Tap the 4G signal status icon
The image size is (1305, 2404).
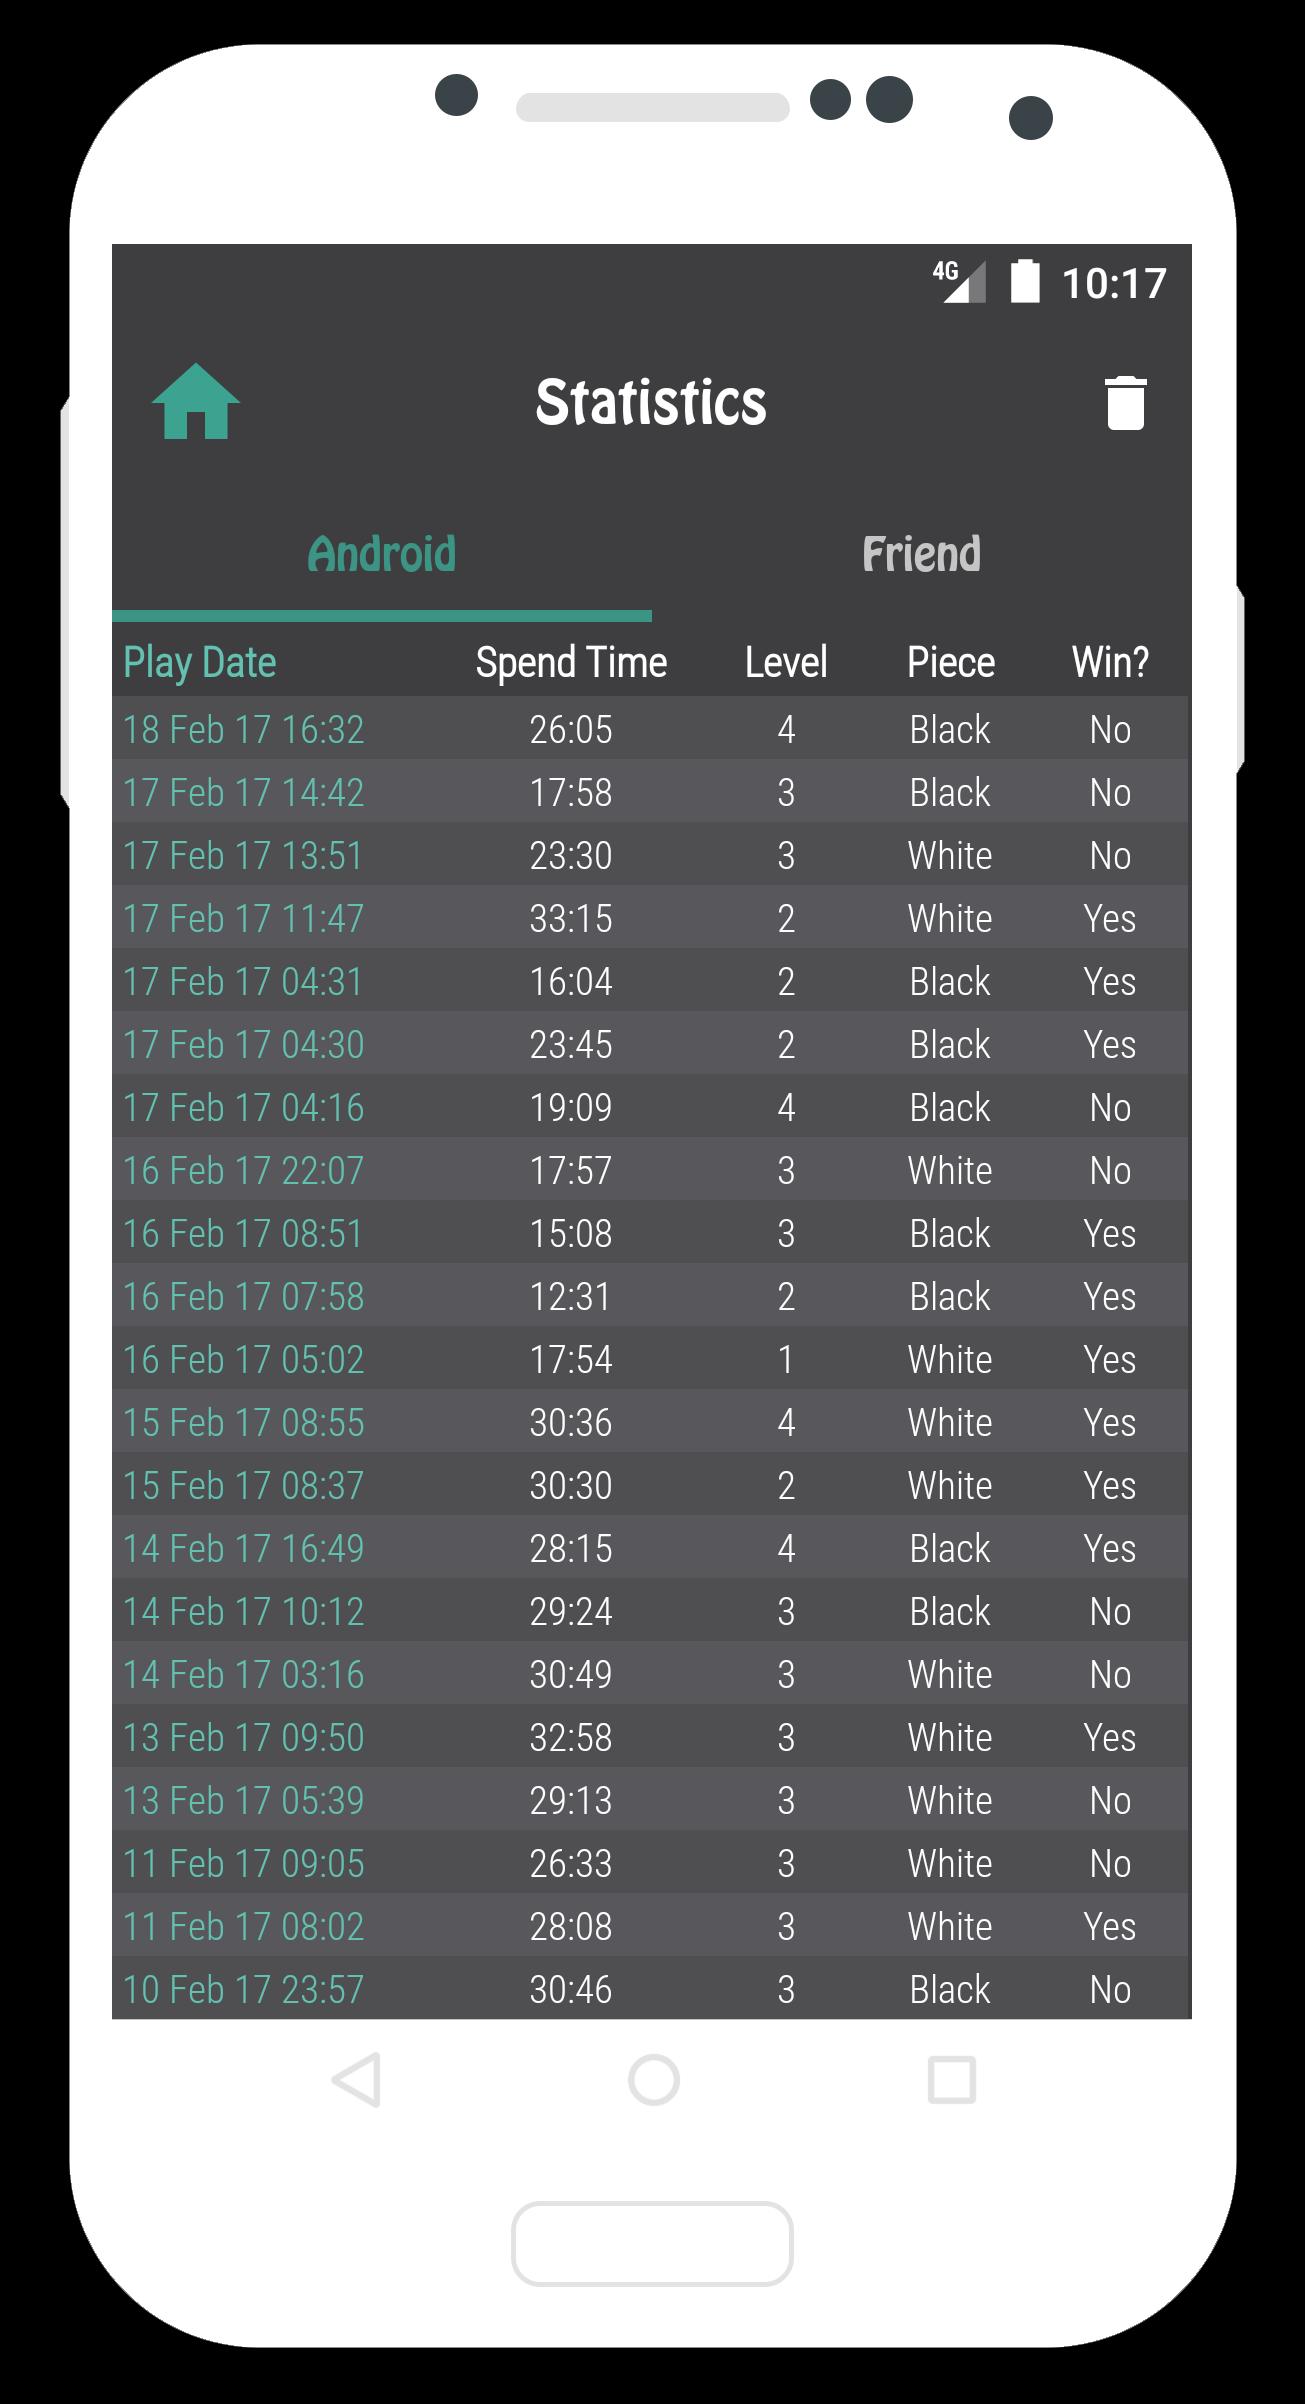point(959,281)
